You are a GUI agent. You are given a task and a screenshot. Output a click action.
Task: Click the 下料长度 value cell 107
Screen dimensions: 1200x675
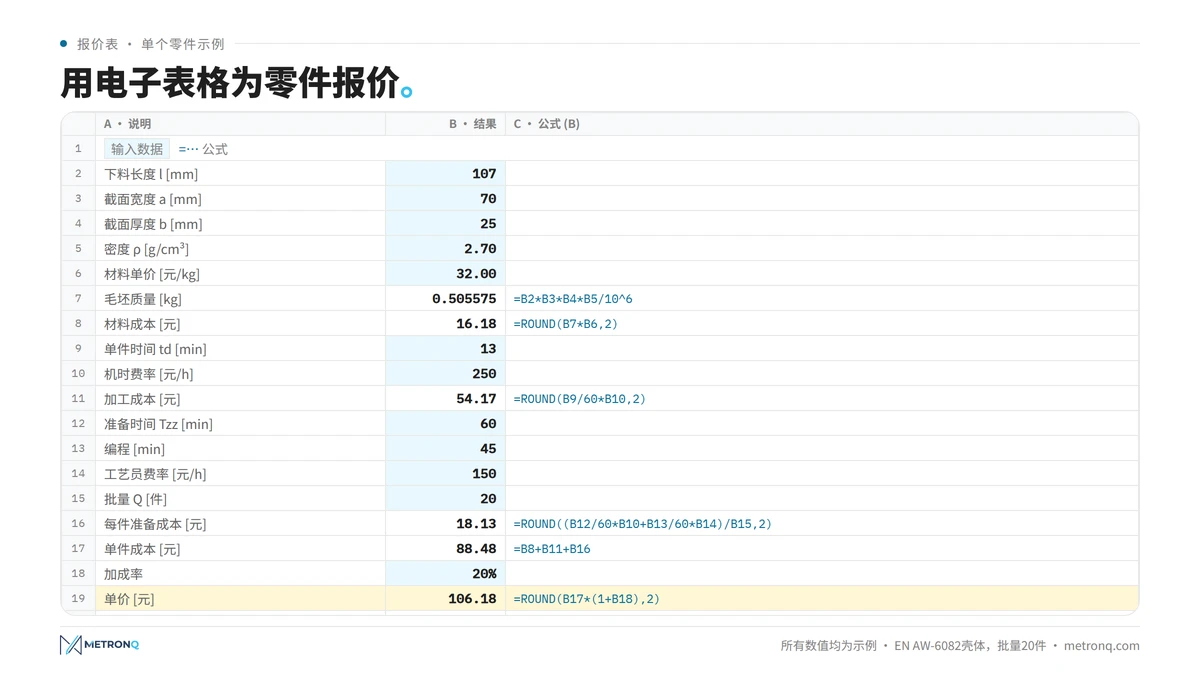[x=445, y=174]
